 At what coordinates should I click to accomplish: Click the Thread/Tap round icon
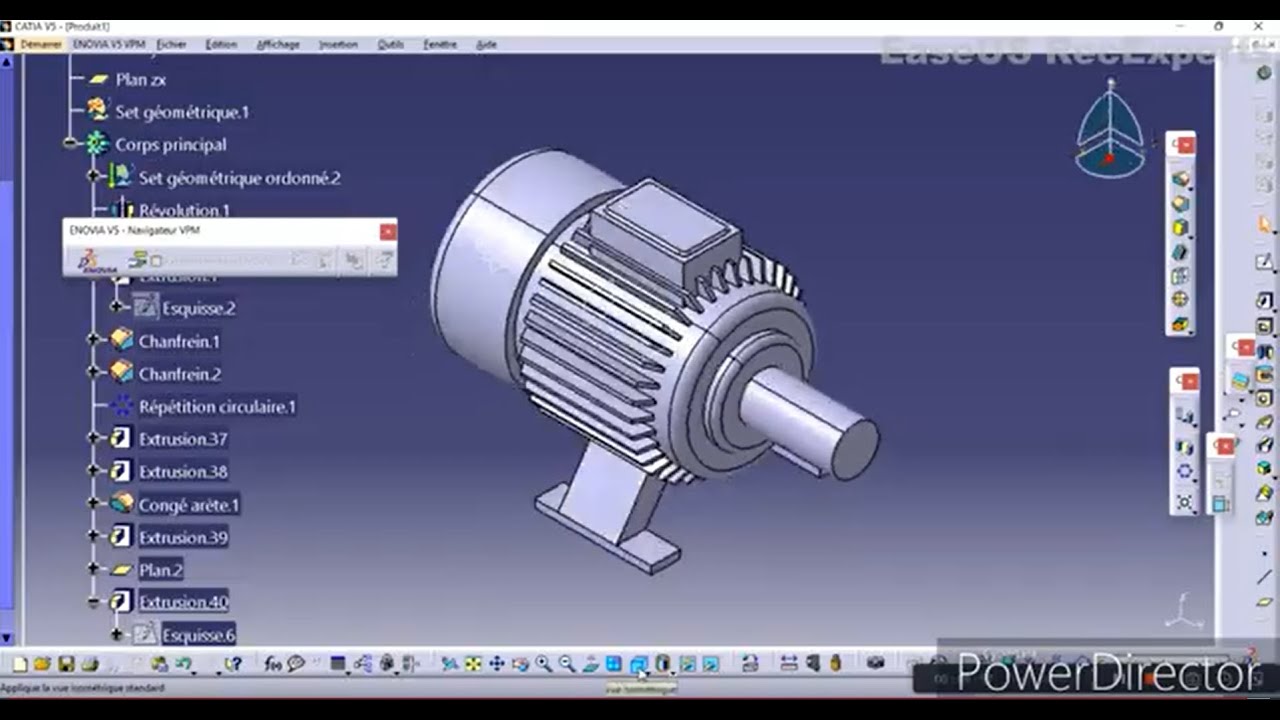[x=1181, y=300]
